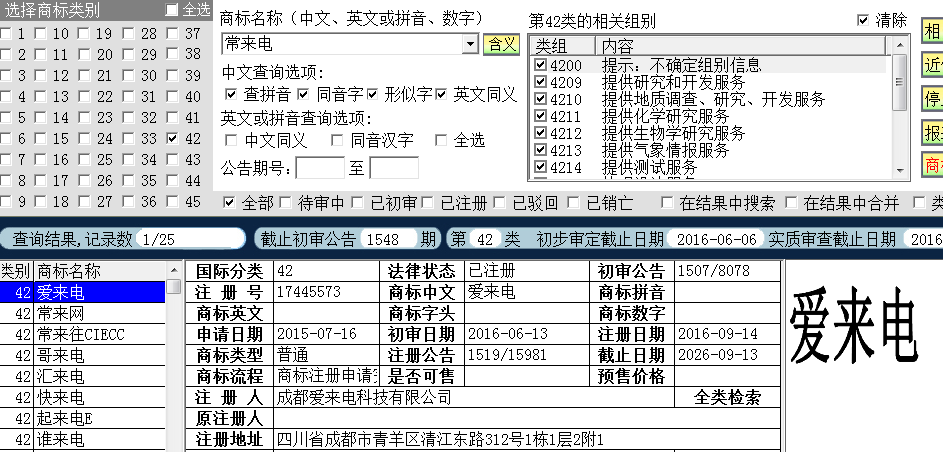Click the ending 公告期号 input box
943x452 pixels.
(394, 168)
